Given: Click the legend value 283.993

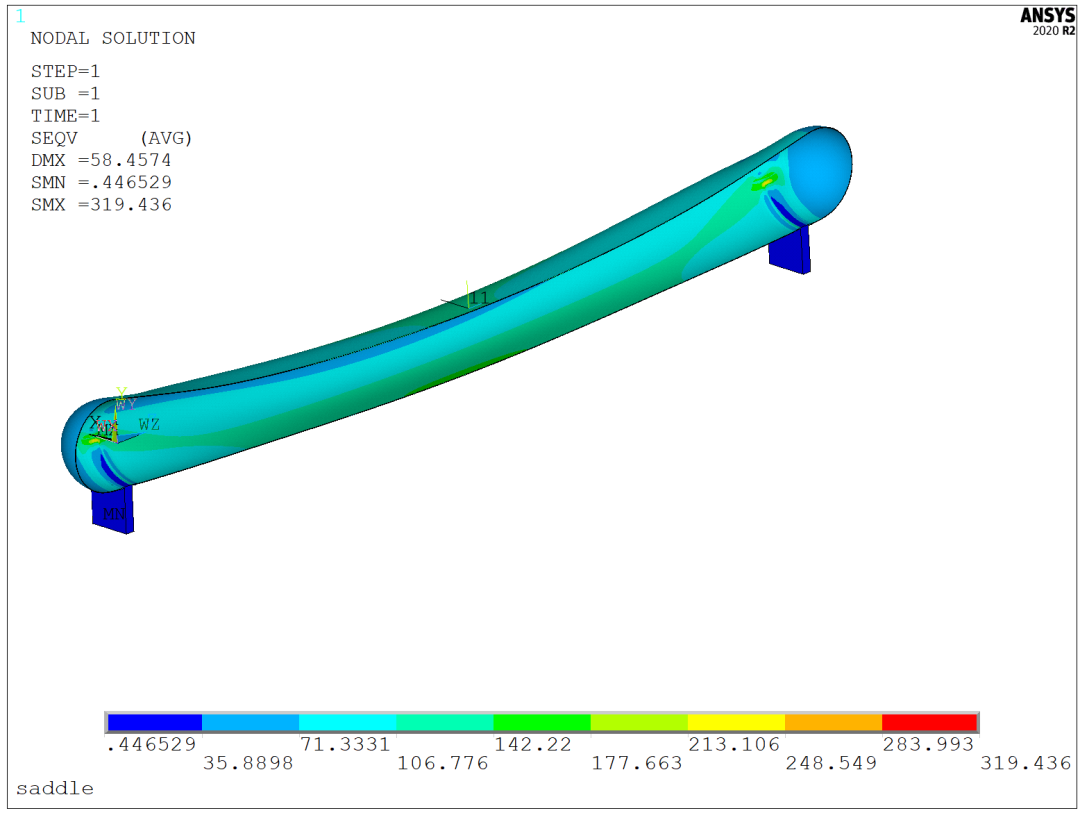Looking at the screenshot, I should point(929,745).
